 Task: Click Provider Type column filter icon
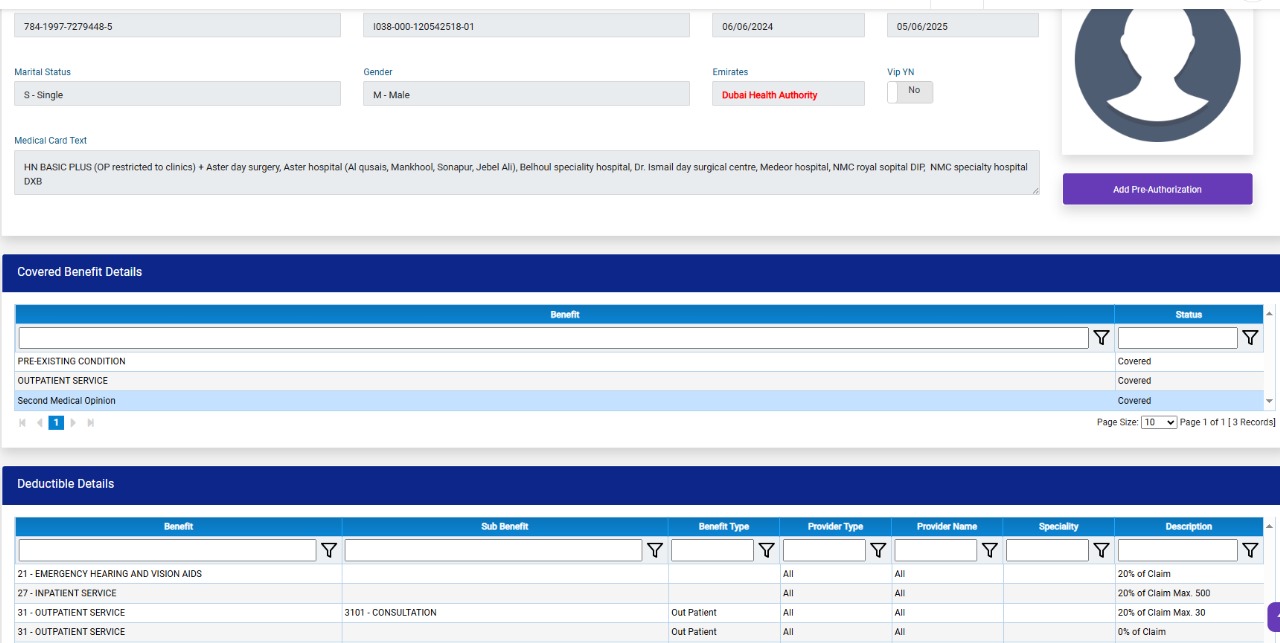(878, 550)
